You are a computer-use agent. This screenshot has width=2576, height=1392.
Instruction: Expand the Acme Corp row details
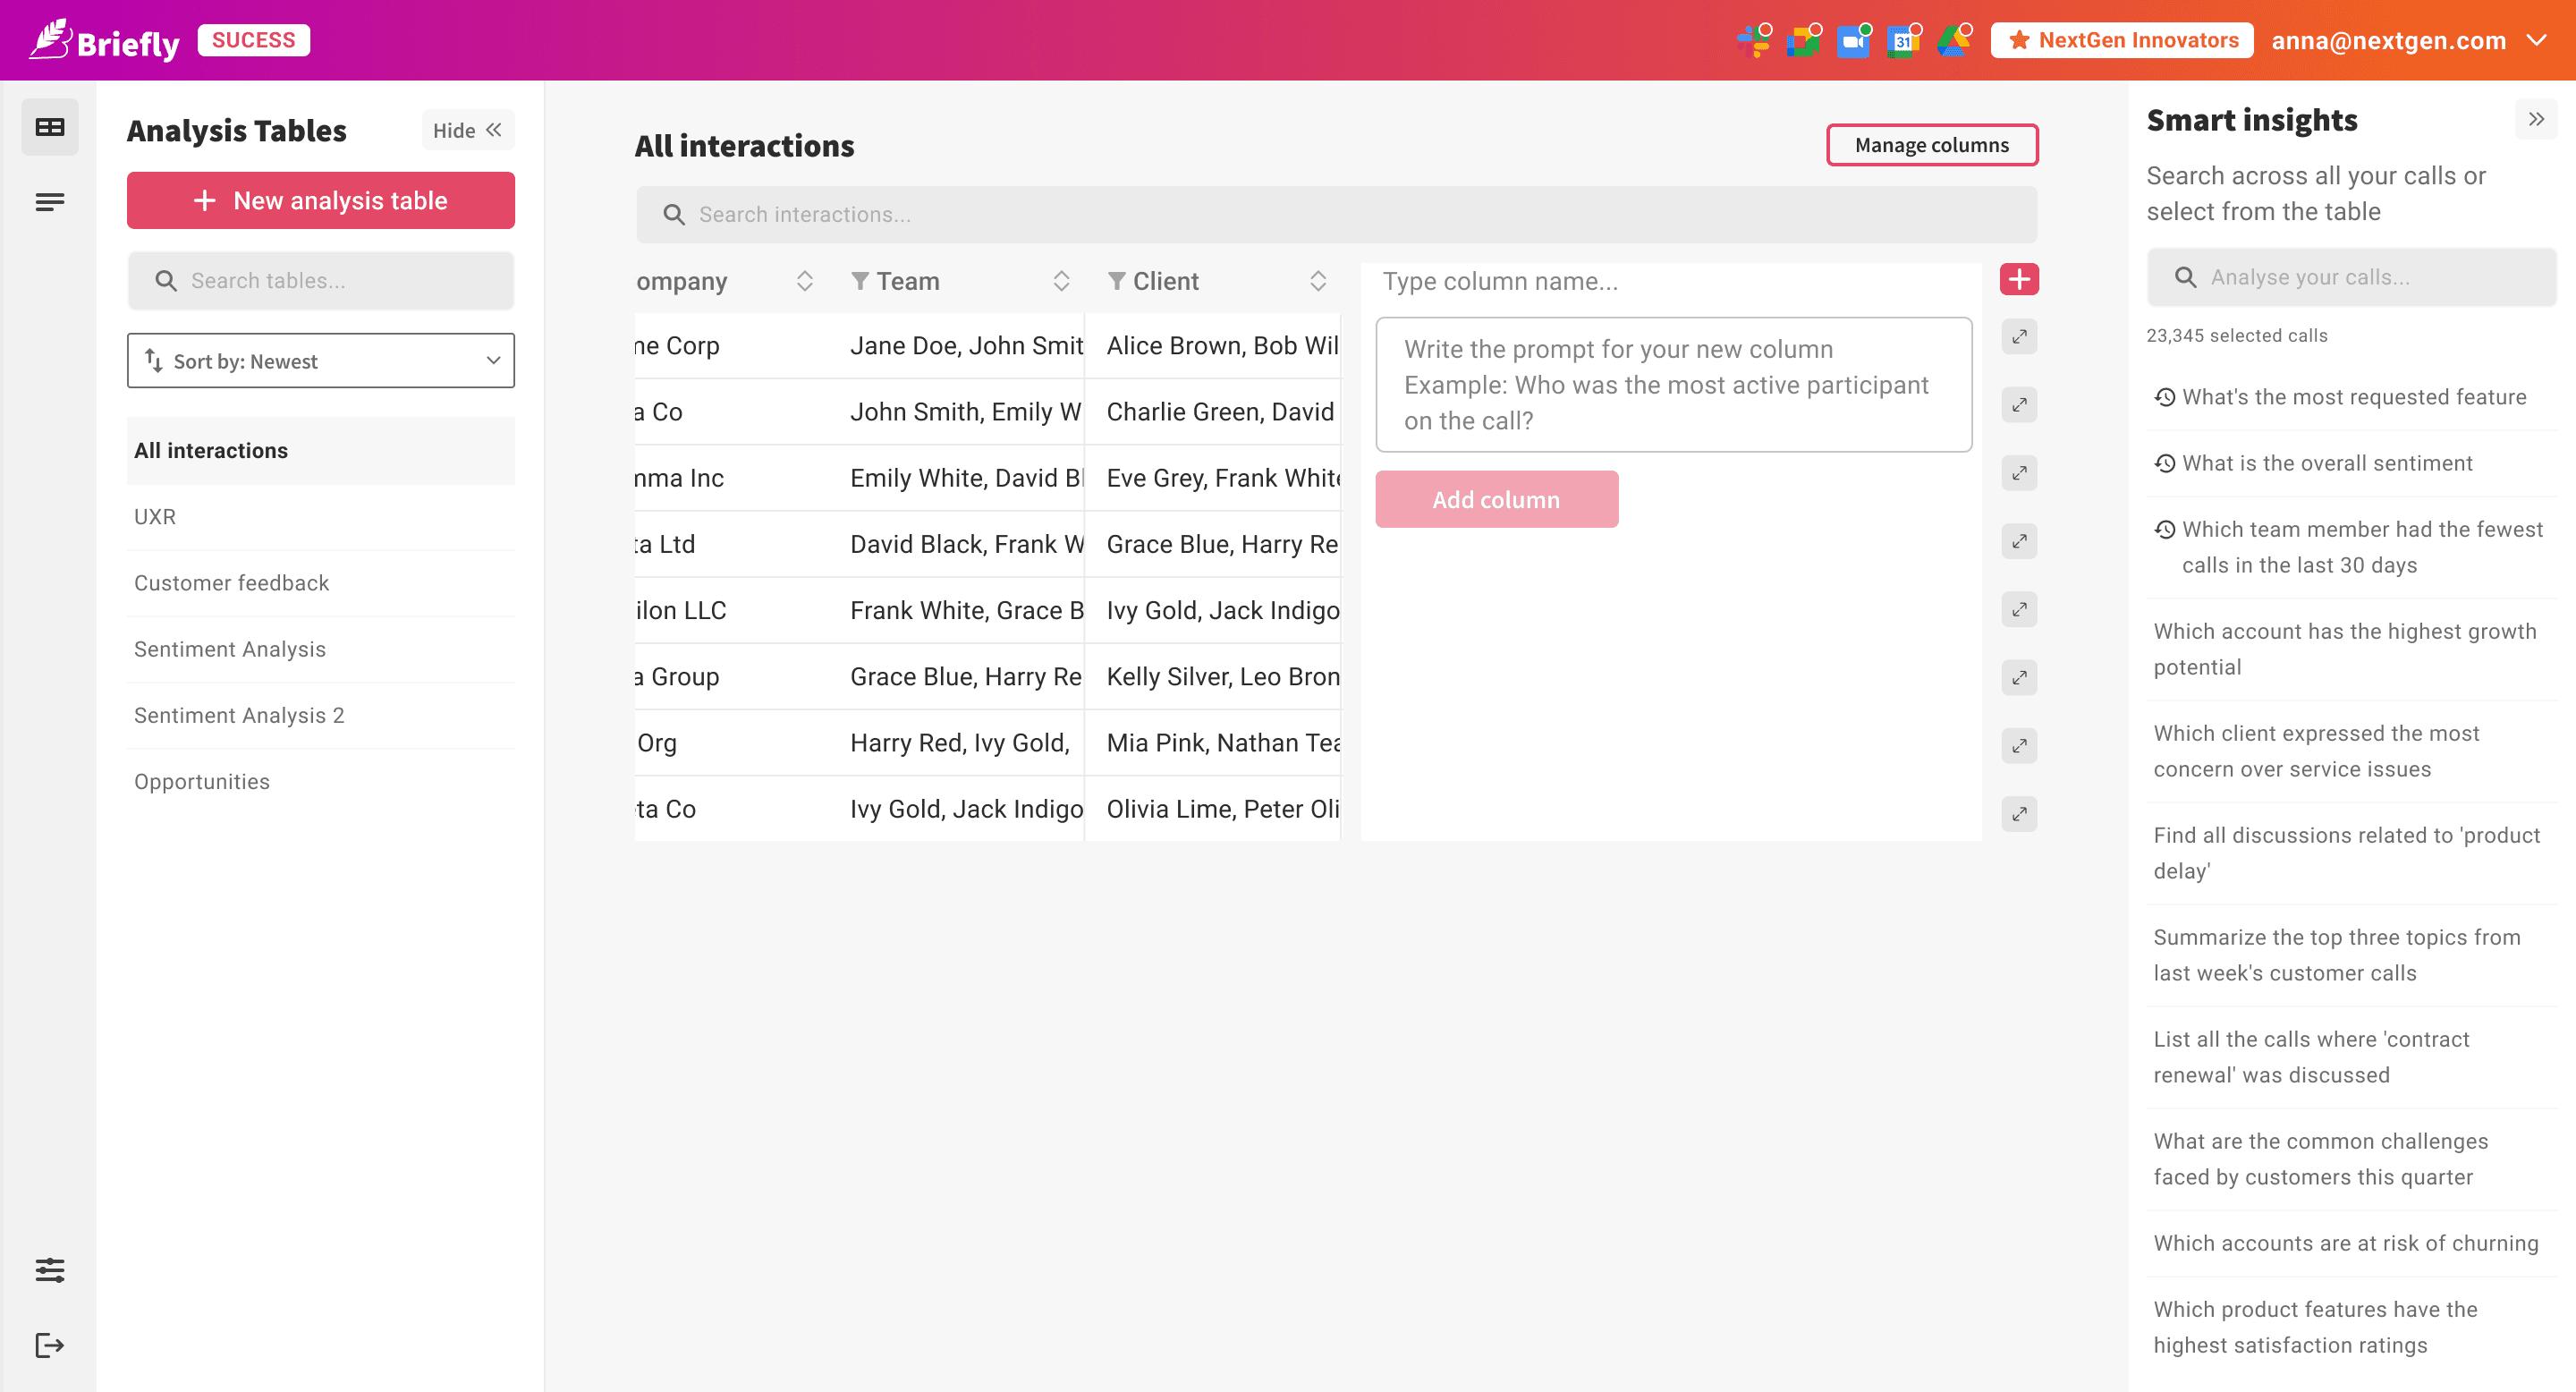click(x=2019, y=337)
